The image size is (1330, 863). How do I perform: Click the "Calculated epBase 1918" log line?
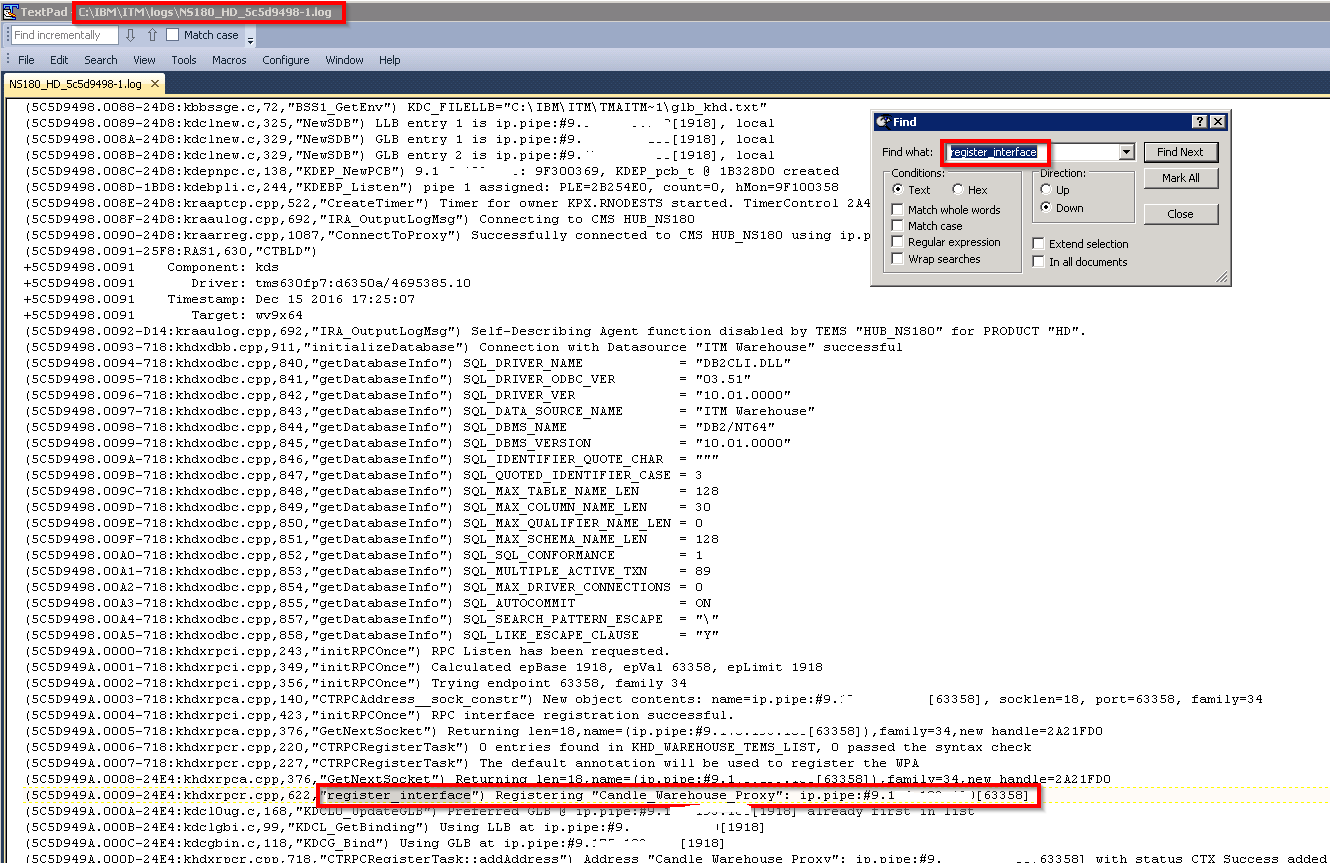[424, 667]
